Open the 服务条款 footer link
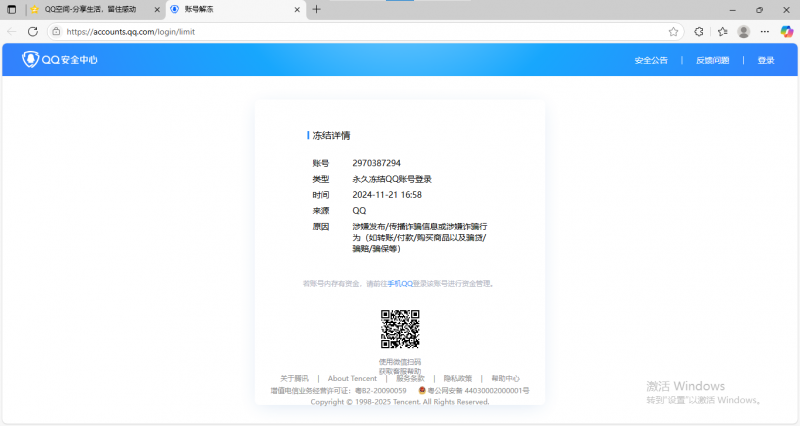This screenshot has width=800, height=426. pos(410,379)
